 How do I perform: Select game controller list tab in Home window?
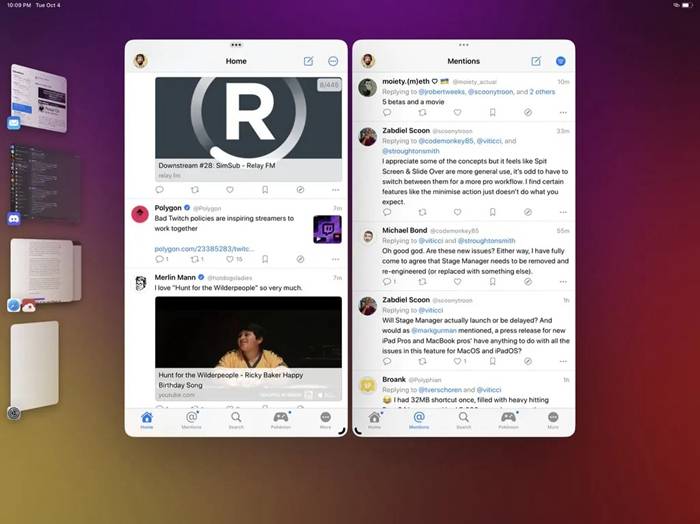point(281,420)
